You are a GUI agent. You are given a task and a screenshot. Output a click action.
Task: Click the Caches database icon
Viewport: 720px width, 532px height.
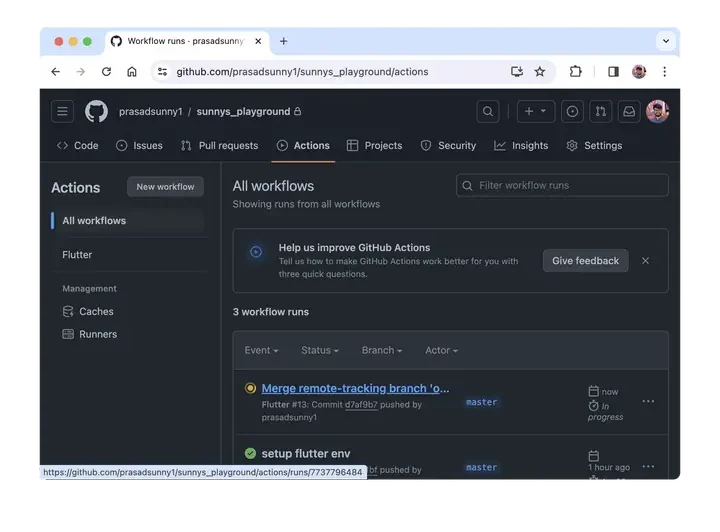pos(68,312)
